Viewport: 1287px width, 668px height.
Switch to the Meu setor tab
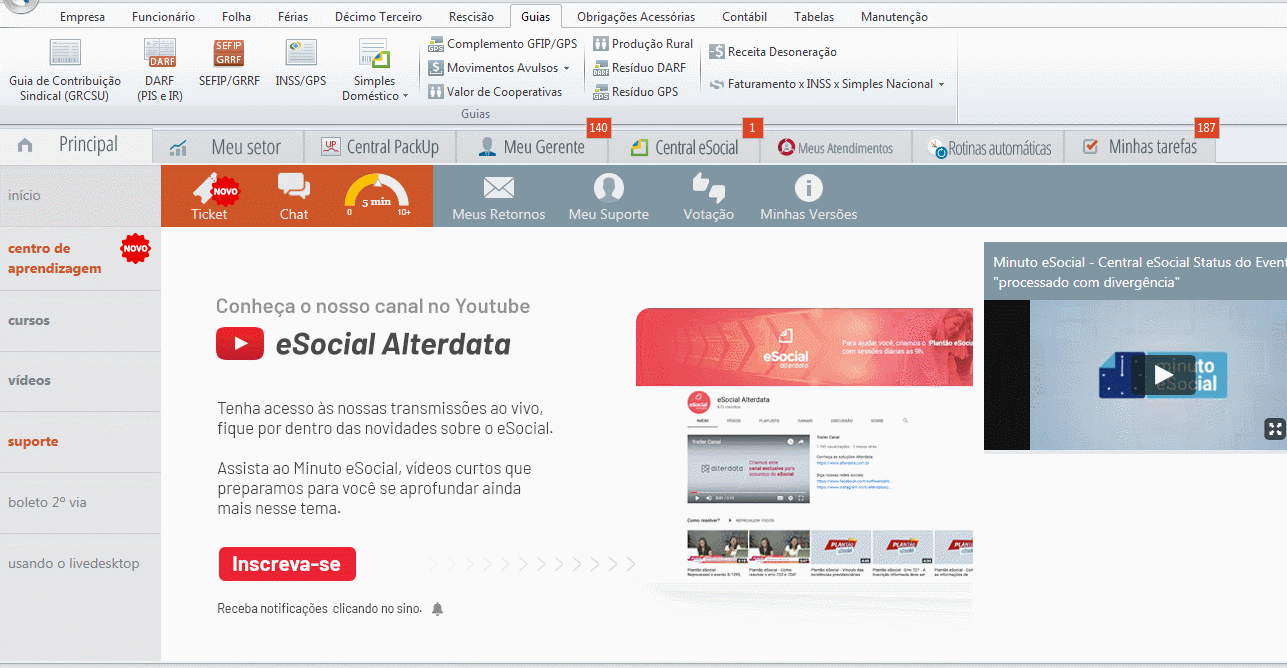click(x=226, y=147)
